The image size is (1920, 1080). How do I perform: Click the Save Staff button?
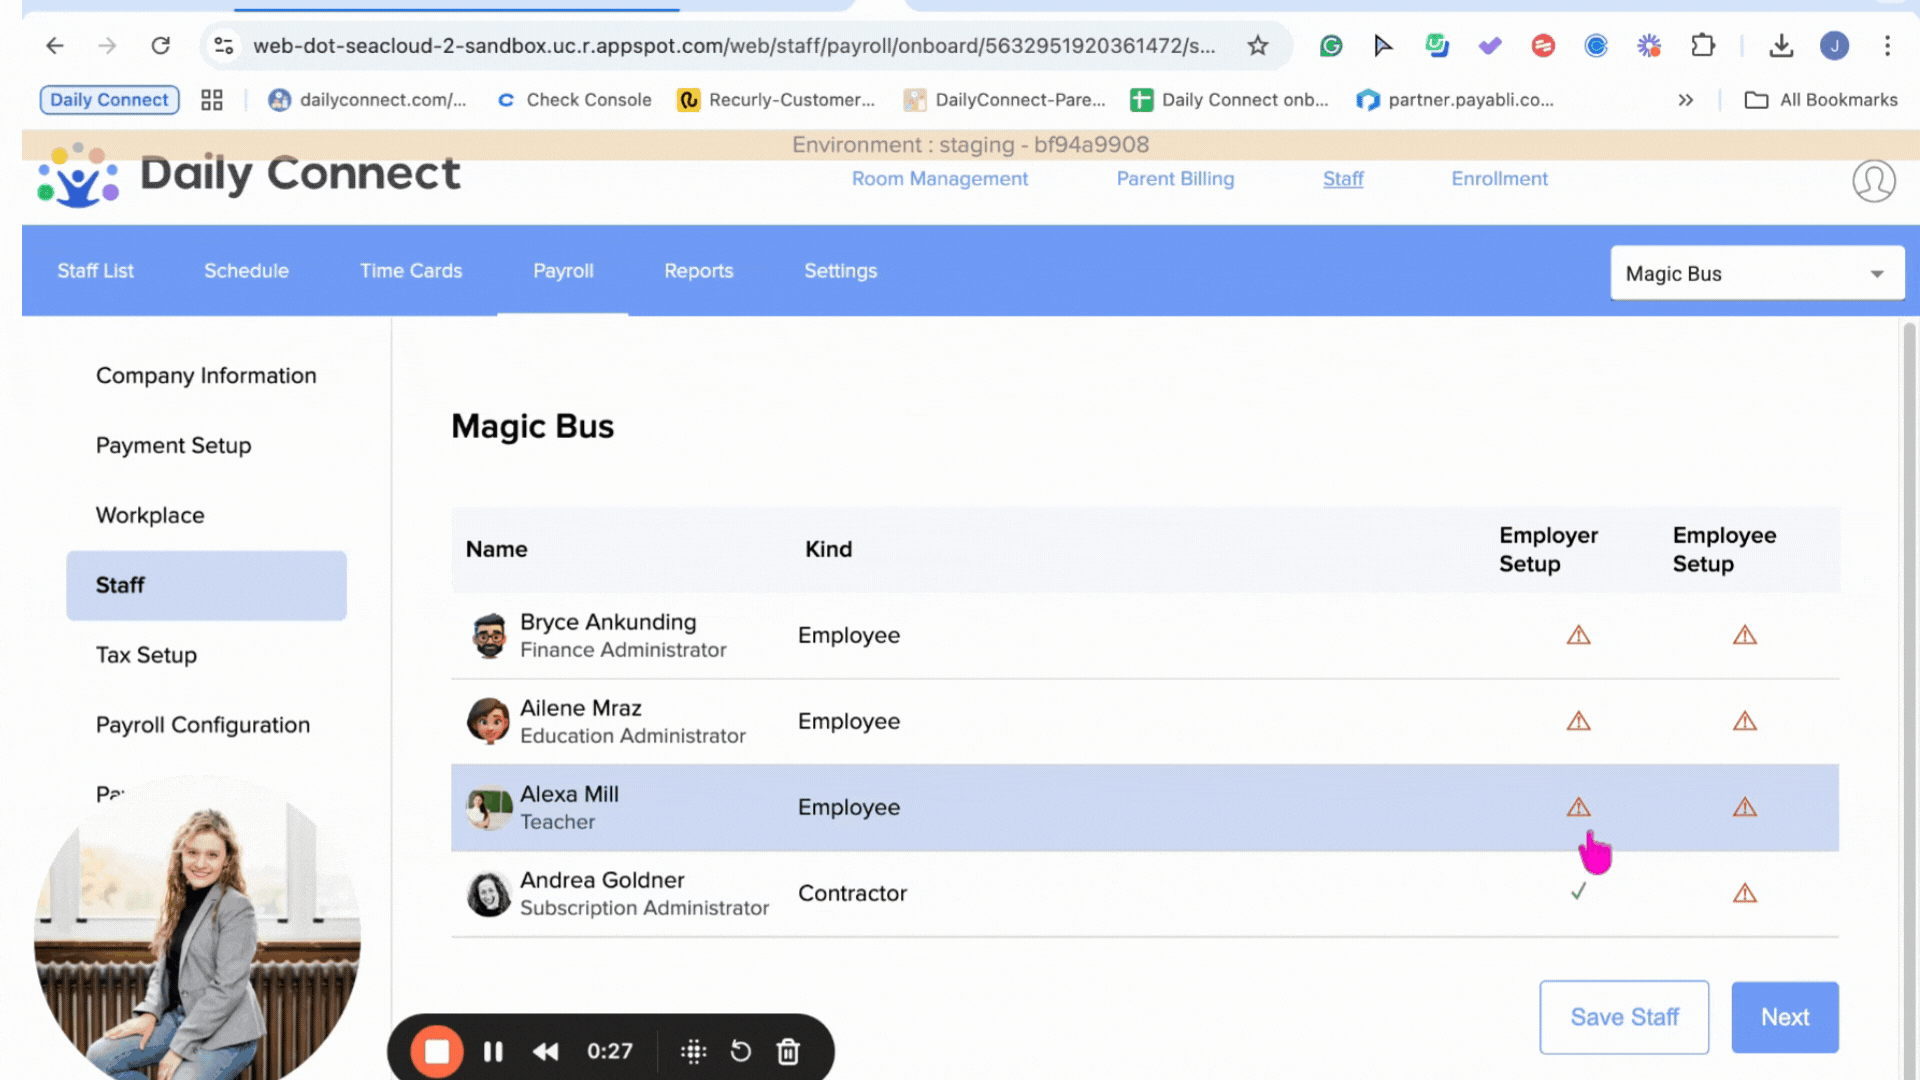click(1623, 1017)
